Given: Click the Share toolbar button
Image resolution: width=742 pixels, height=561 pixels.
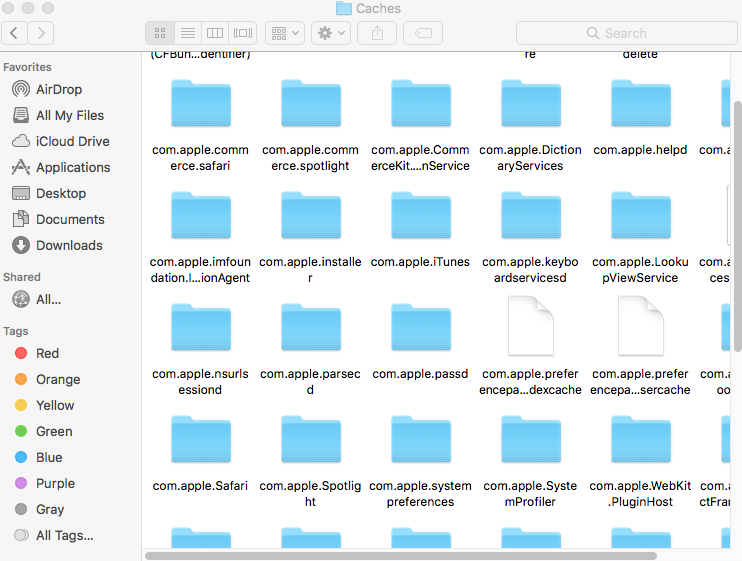Looking at the screenshot, I should point(377,33).
